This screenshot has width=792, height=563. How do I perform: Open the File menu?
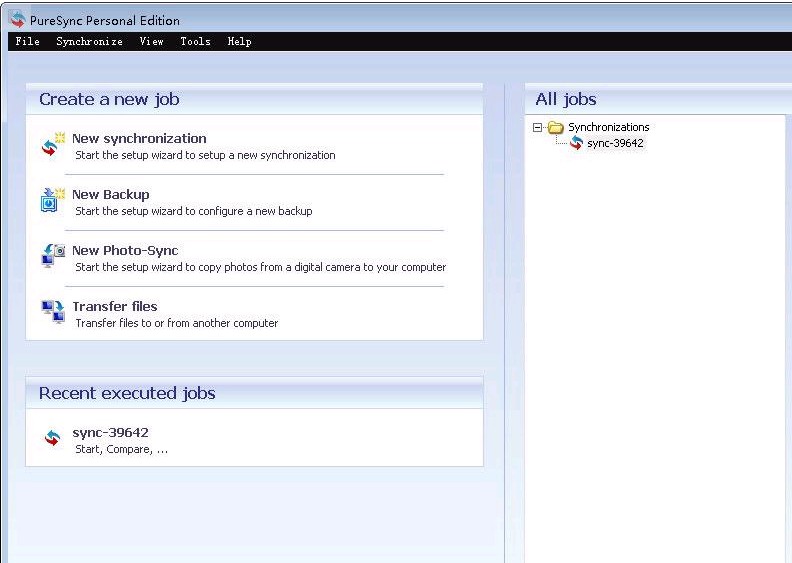coord(27,42)
